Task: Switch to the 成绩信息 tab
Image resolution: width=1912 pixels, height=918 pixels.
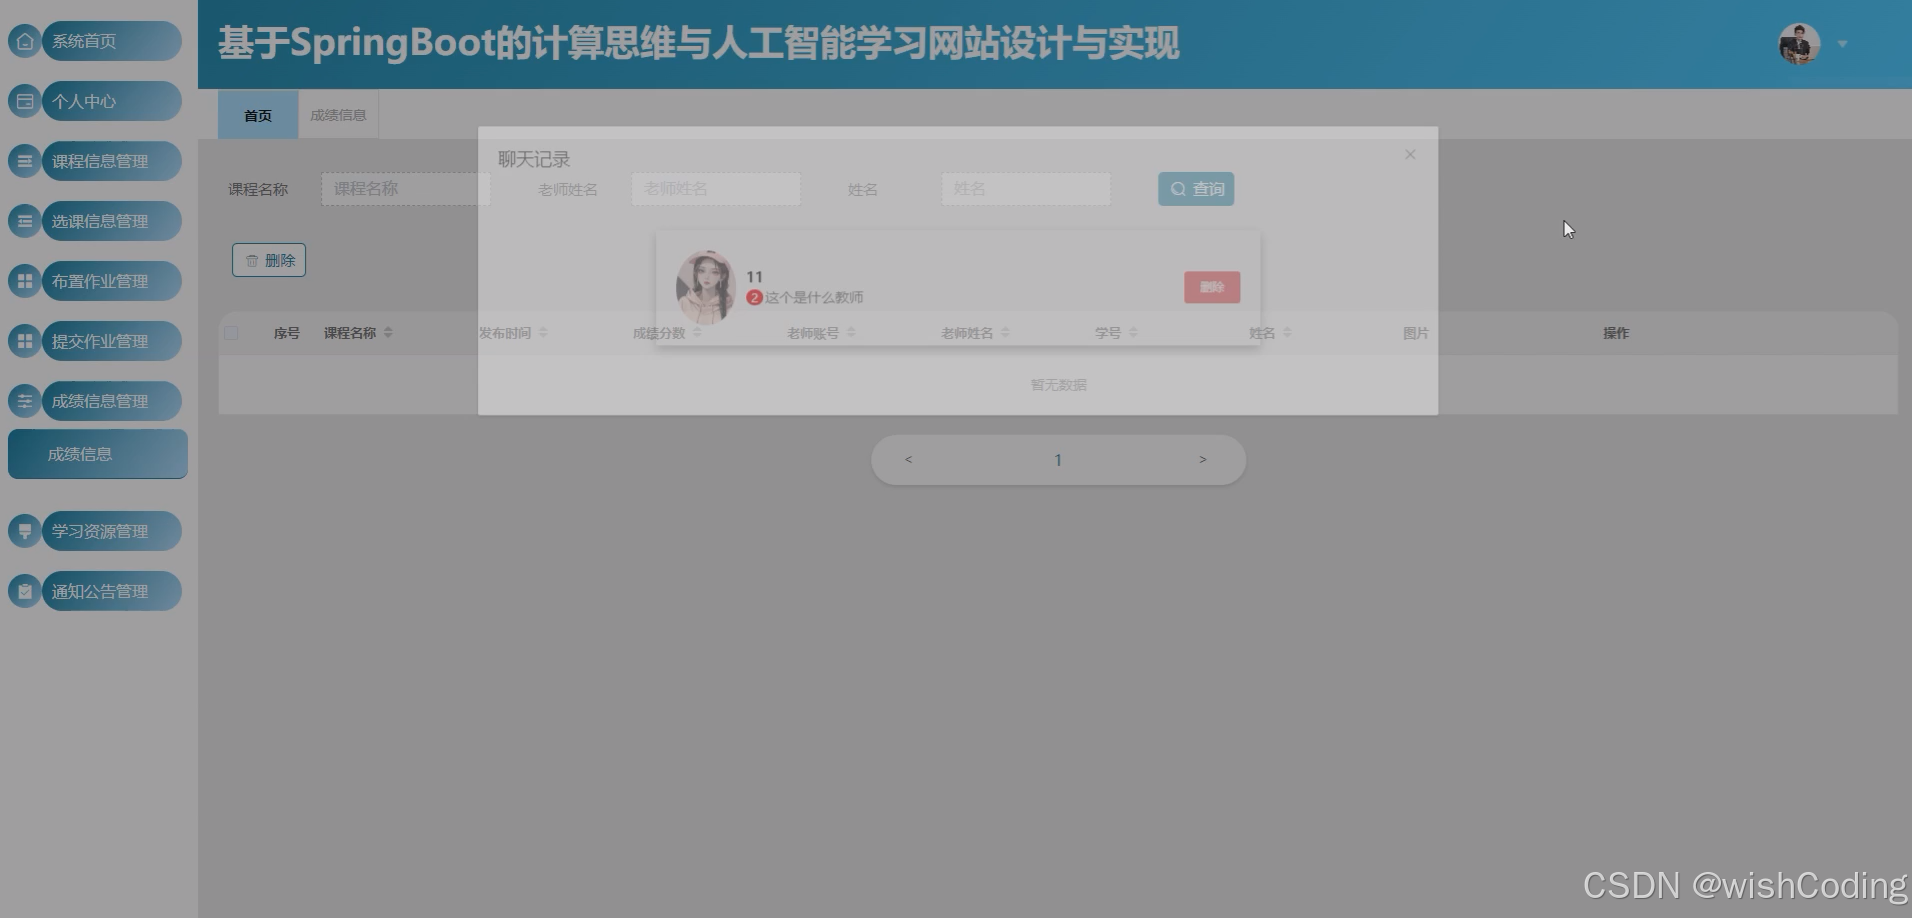Action: (x=338, y=115)
